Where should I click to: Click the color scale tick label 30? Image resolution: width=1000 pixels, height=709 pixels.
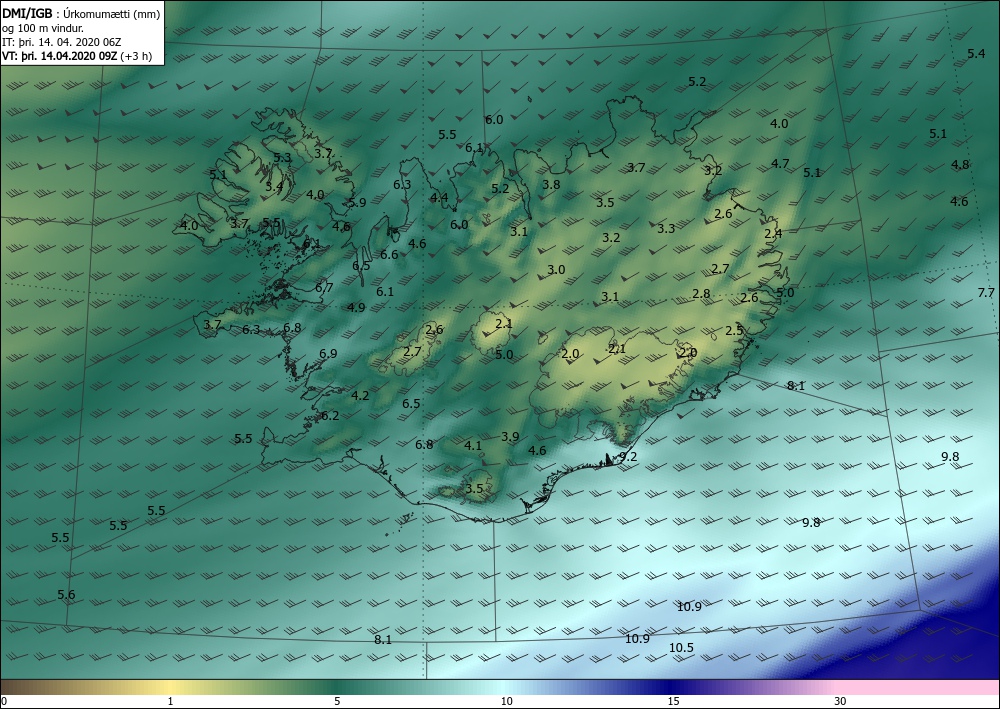tap(841, 701)
